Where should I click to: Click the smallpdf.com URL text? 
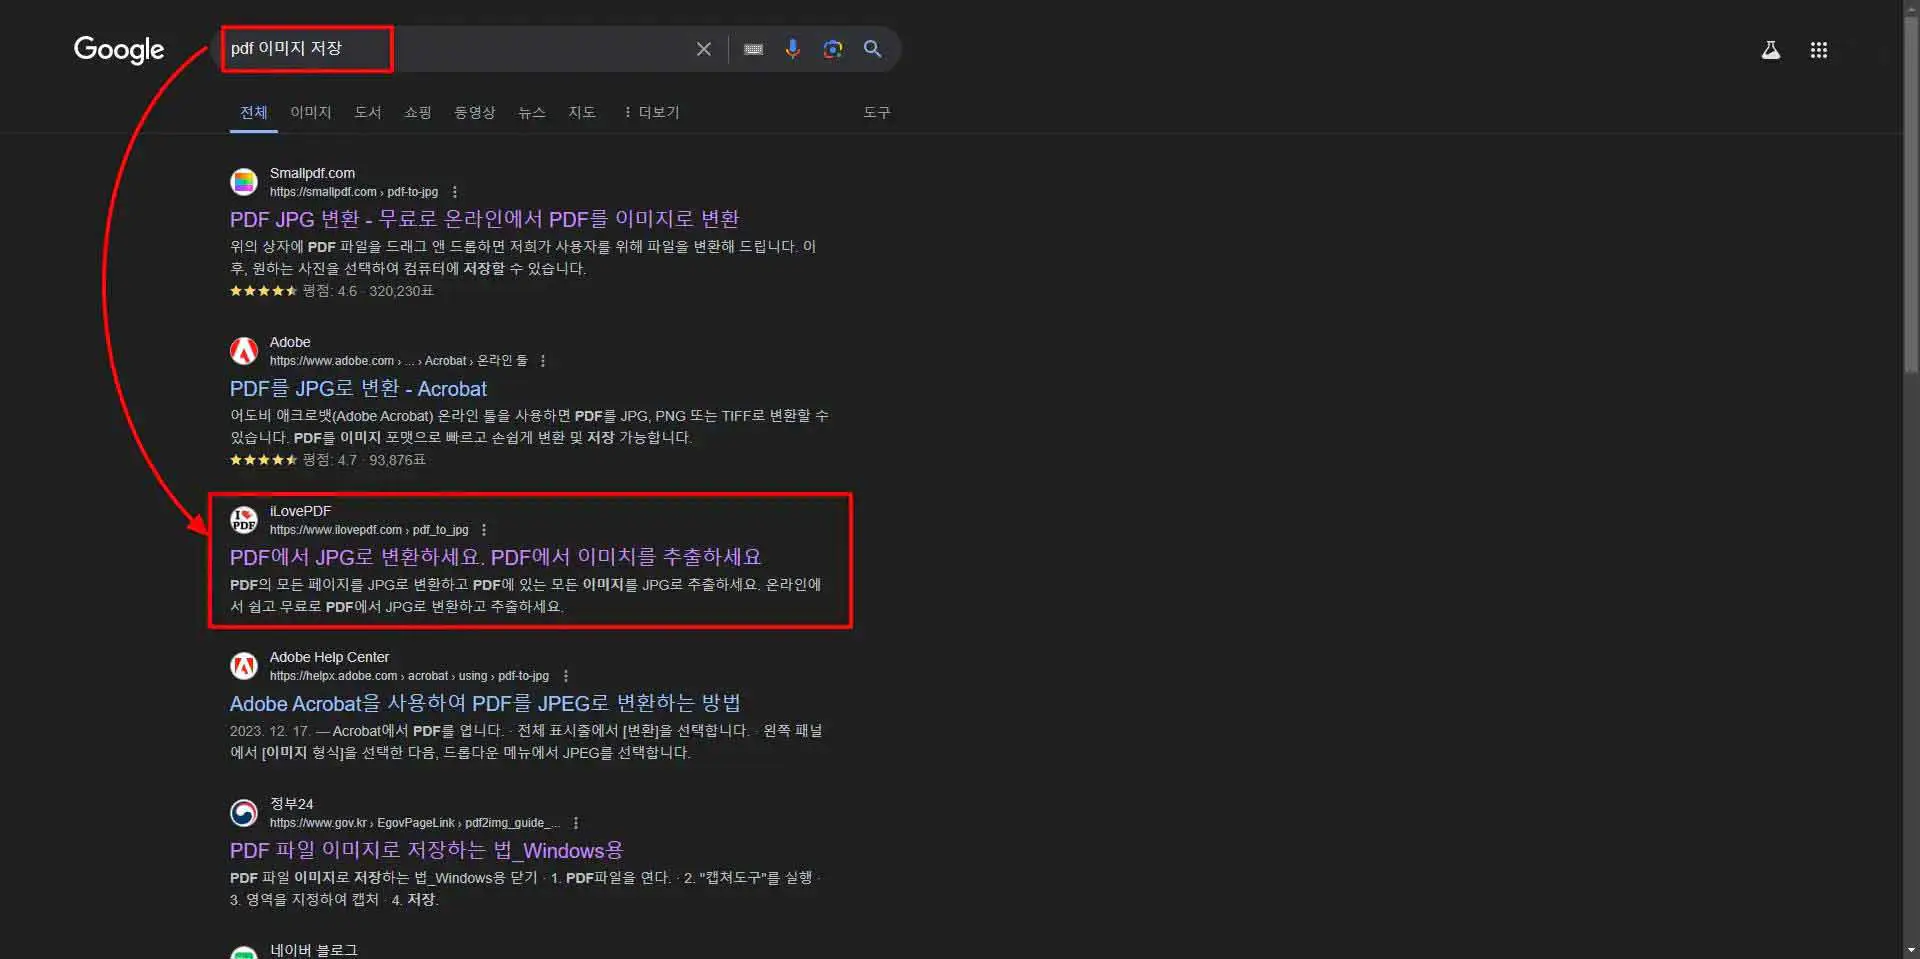click(354, 192)
